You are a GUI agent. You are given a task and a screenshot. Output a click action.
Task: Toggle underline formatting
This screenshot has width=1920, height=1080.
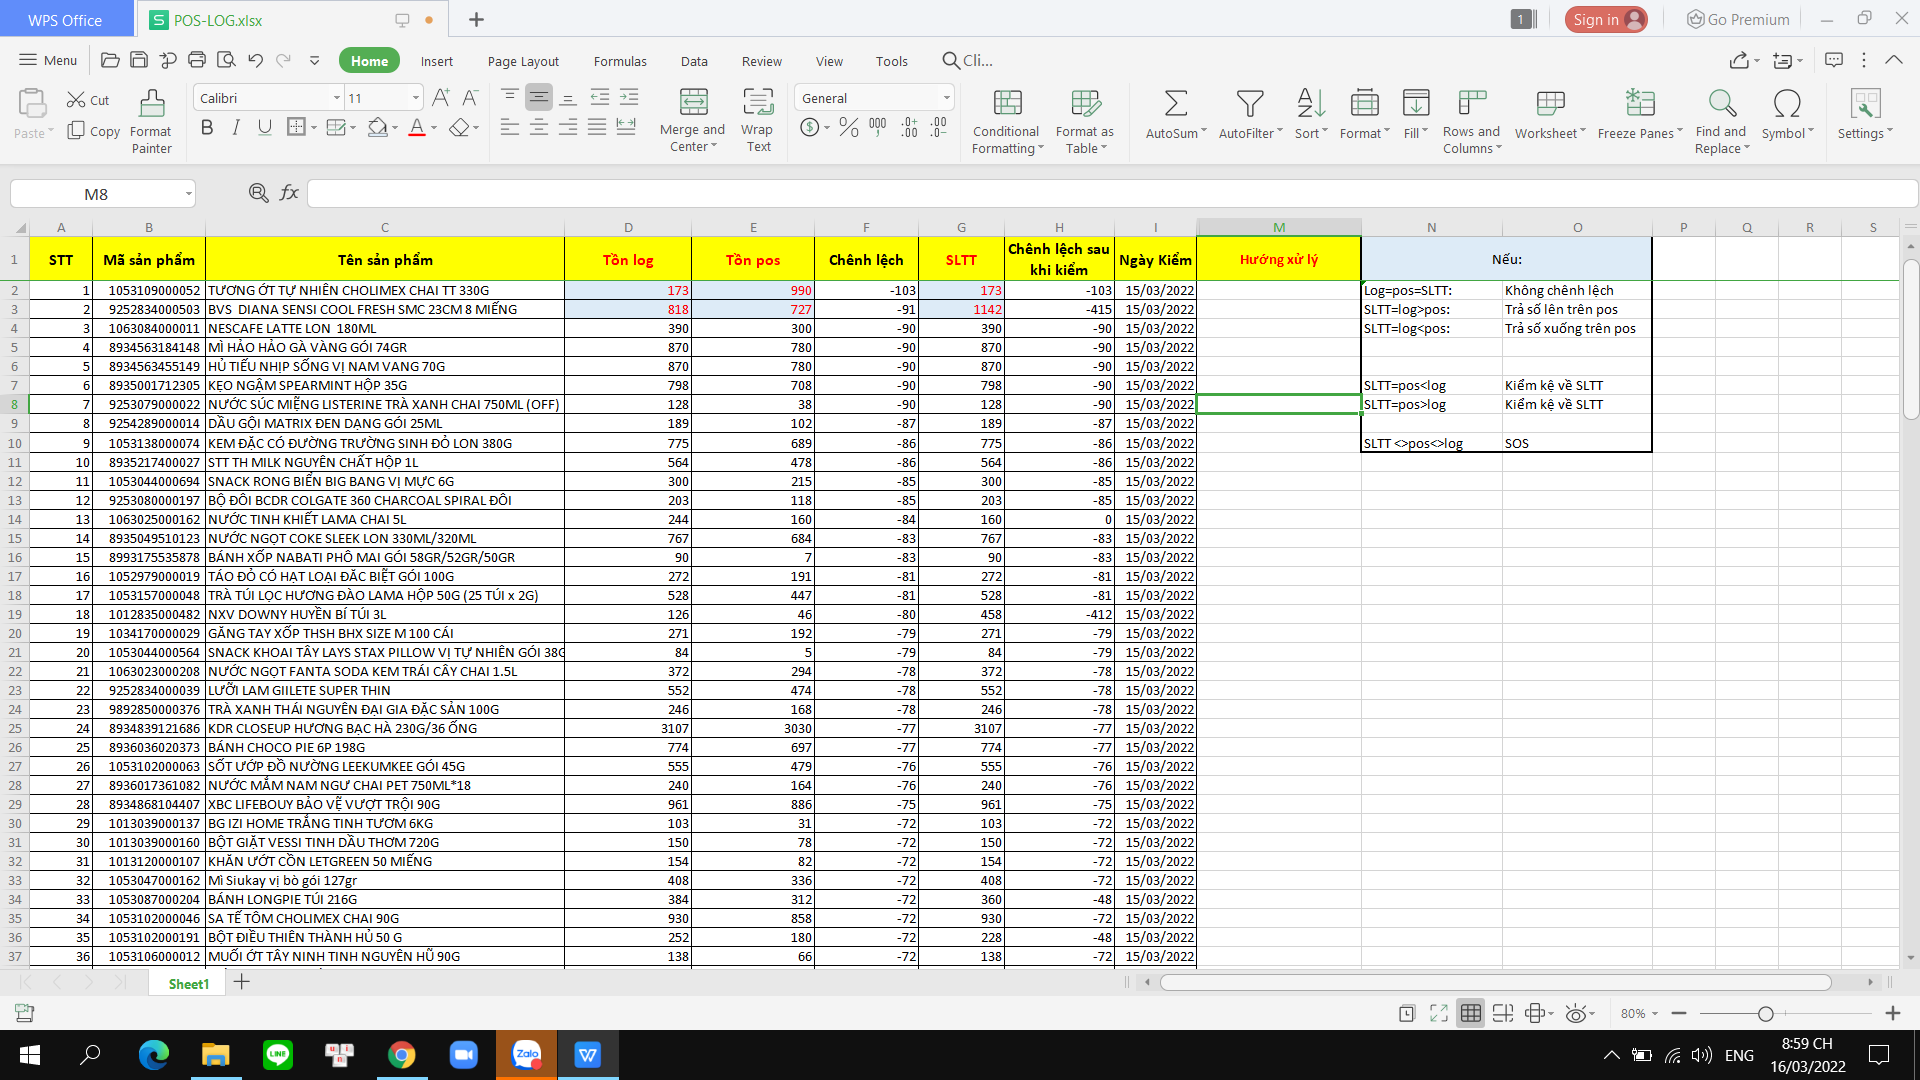[x=264, y=127]
